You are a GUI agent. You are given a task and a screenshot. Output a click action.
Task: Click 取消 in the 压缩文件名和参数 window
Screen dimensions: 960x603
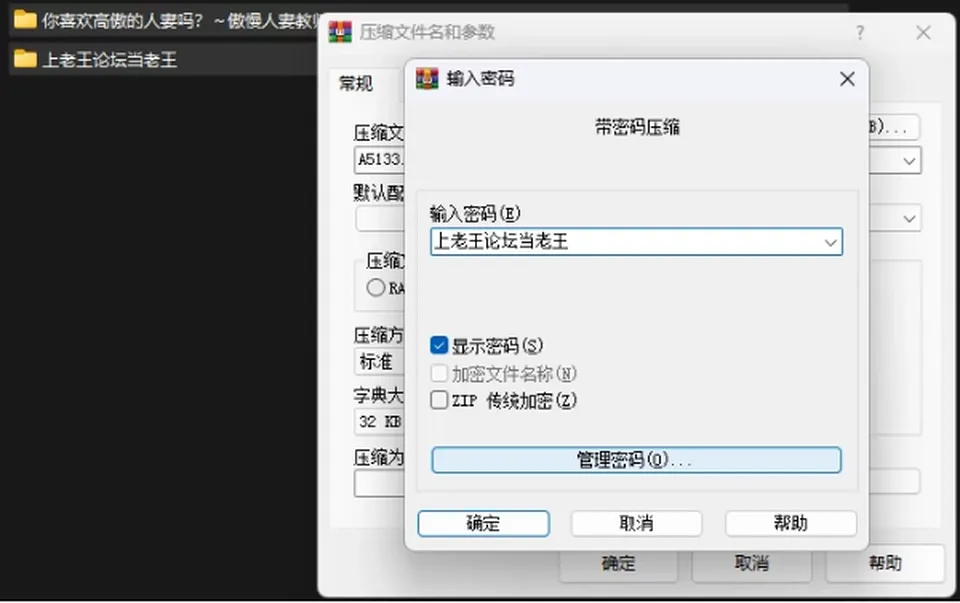point(752,563)
